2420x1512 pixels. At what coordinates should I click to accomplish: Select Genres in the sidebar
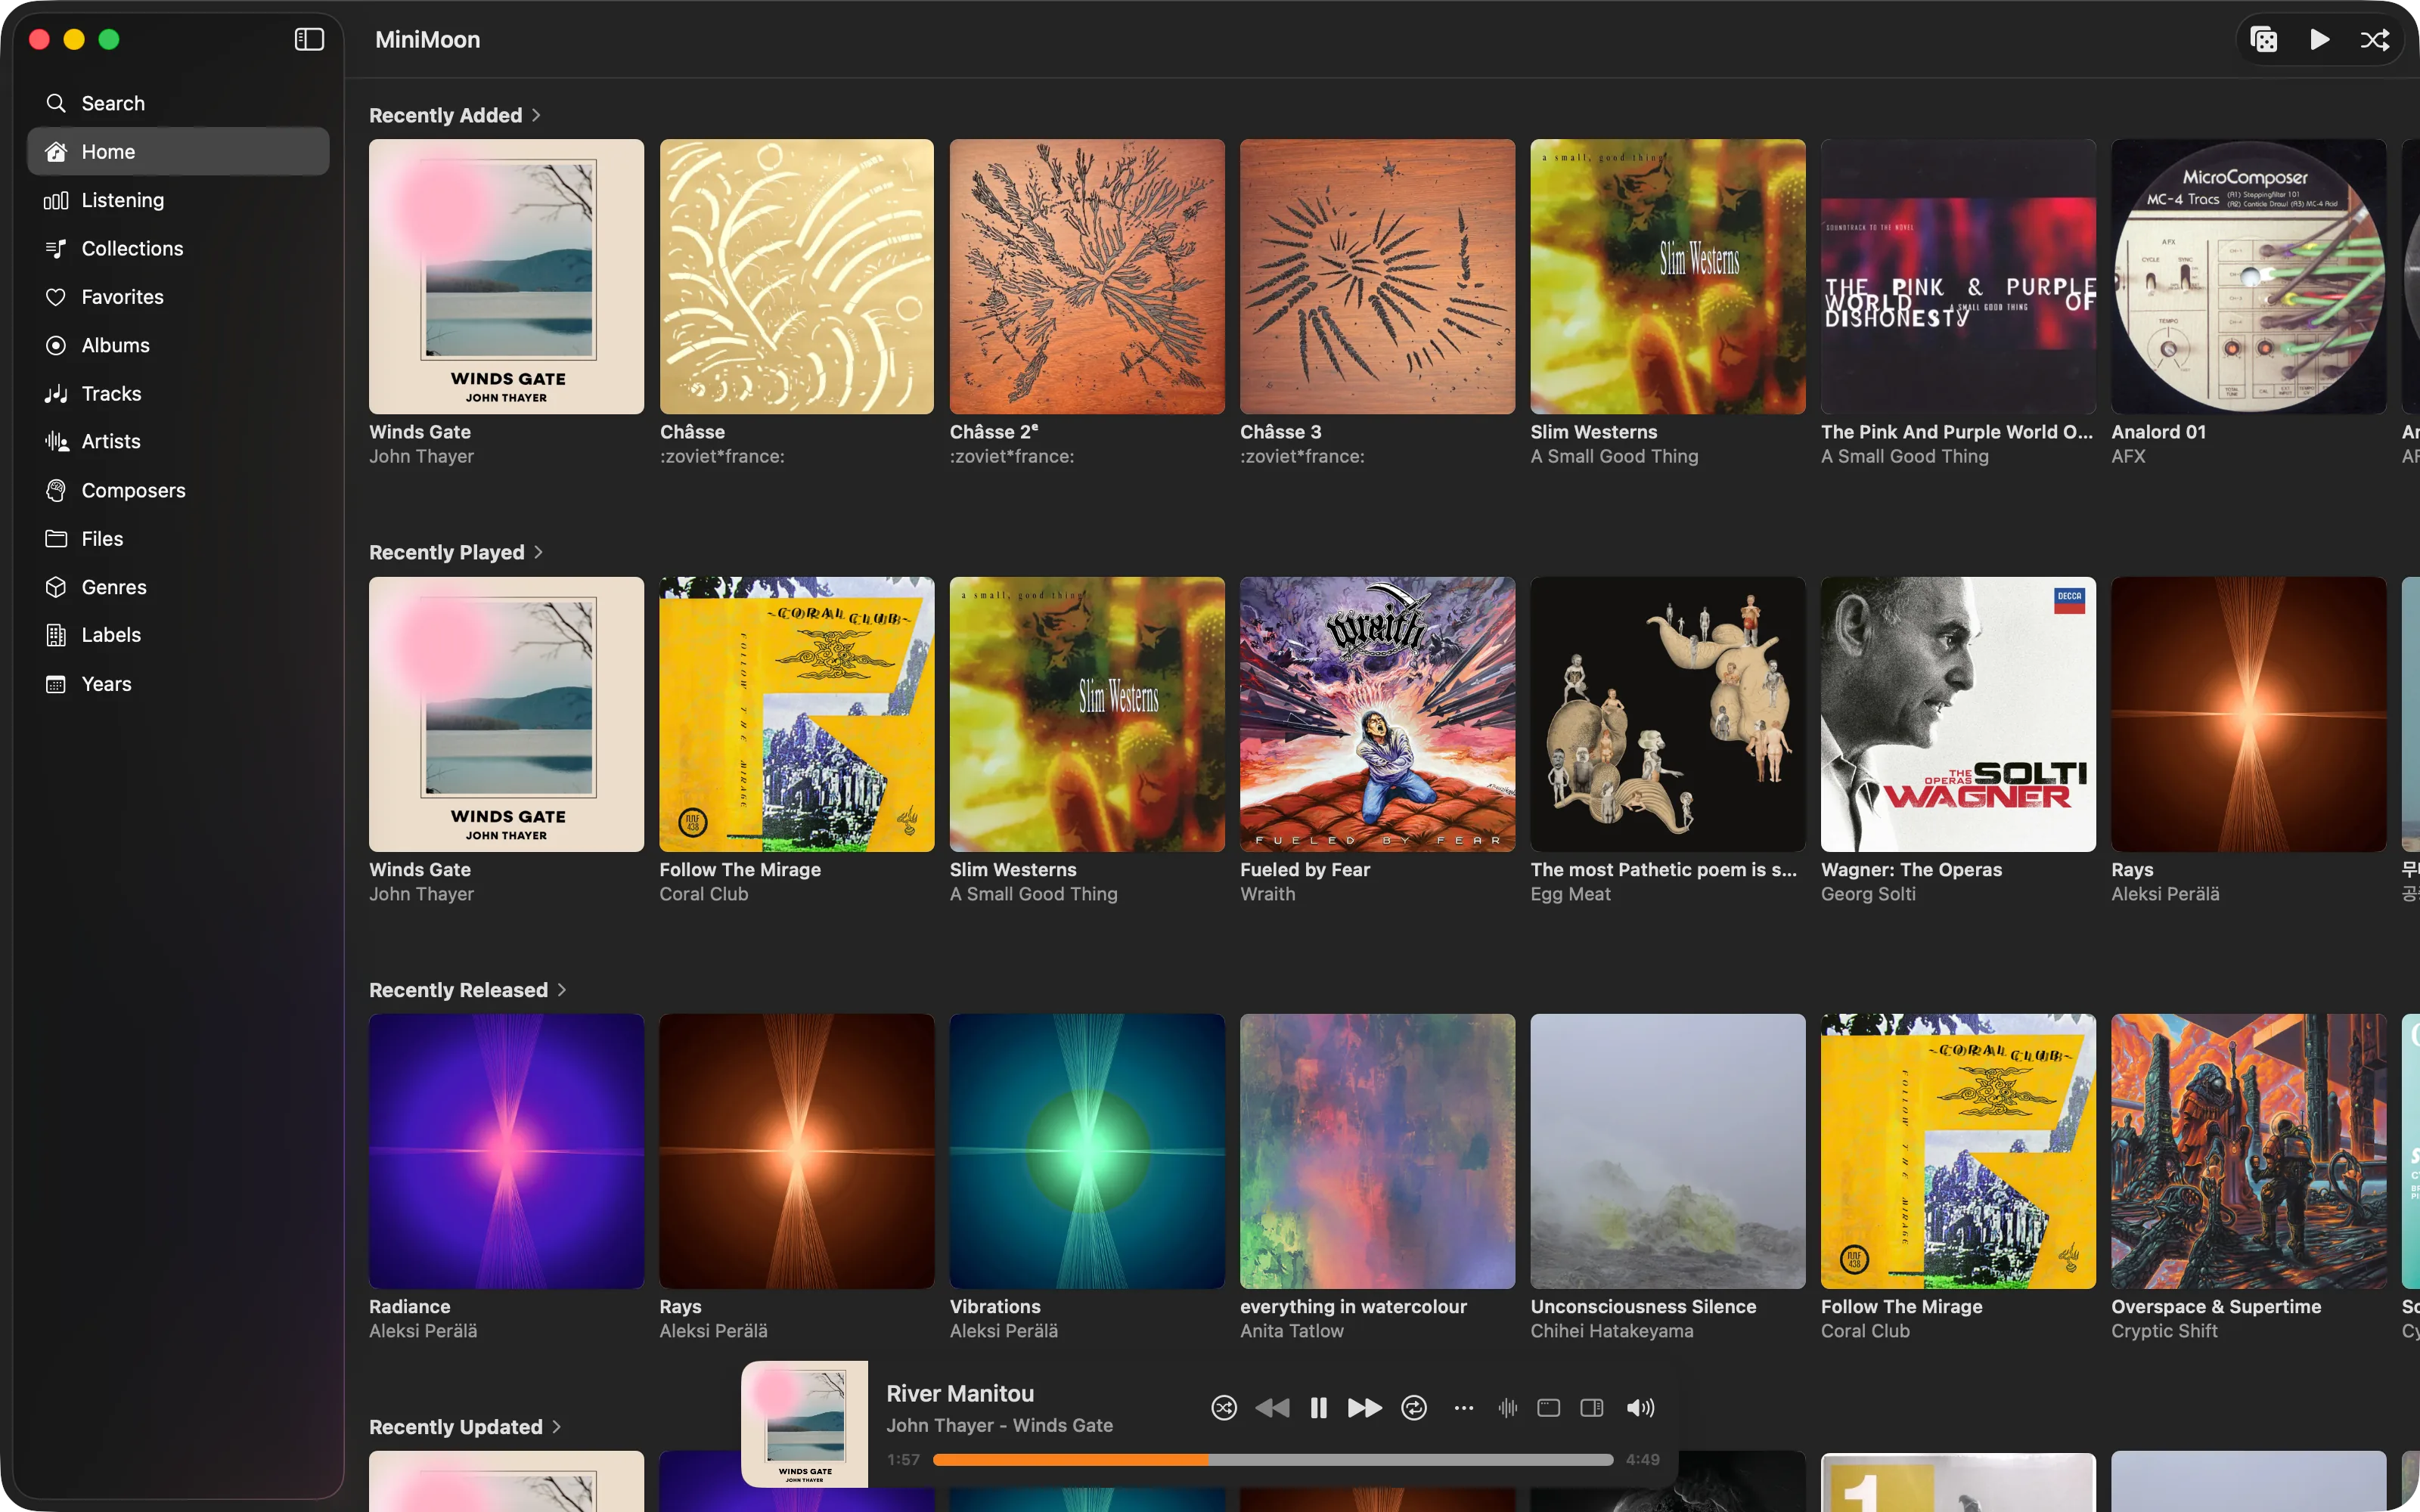178,587
